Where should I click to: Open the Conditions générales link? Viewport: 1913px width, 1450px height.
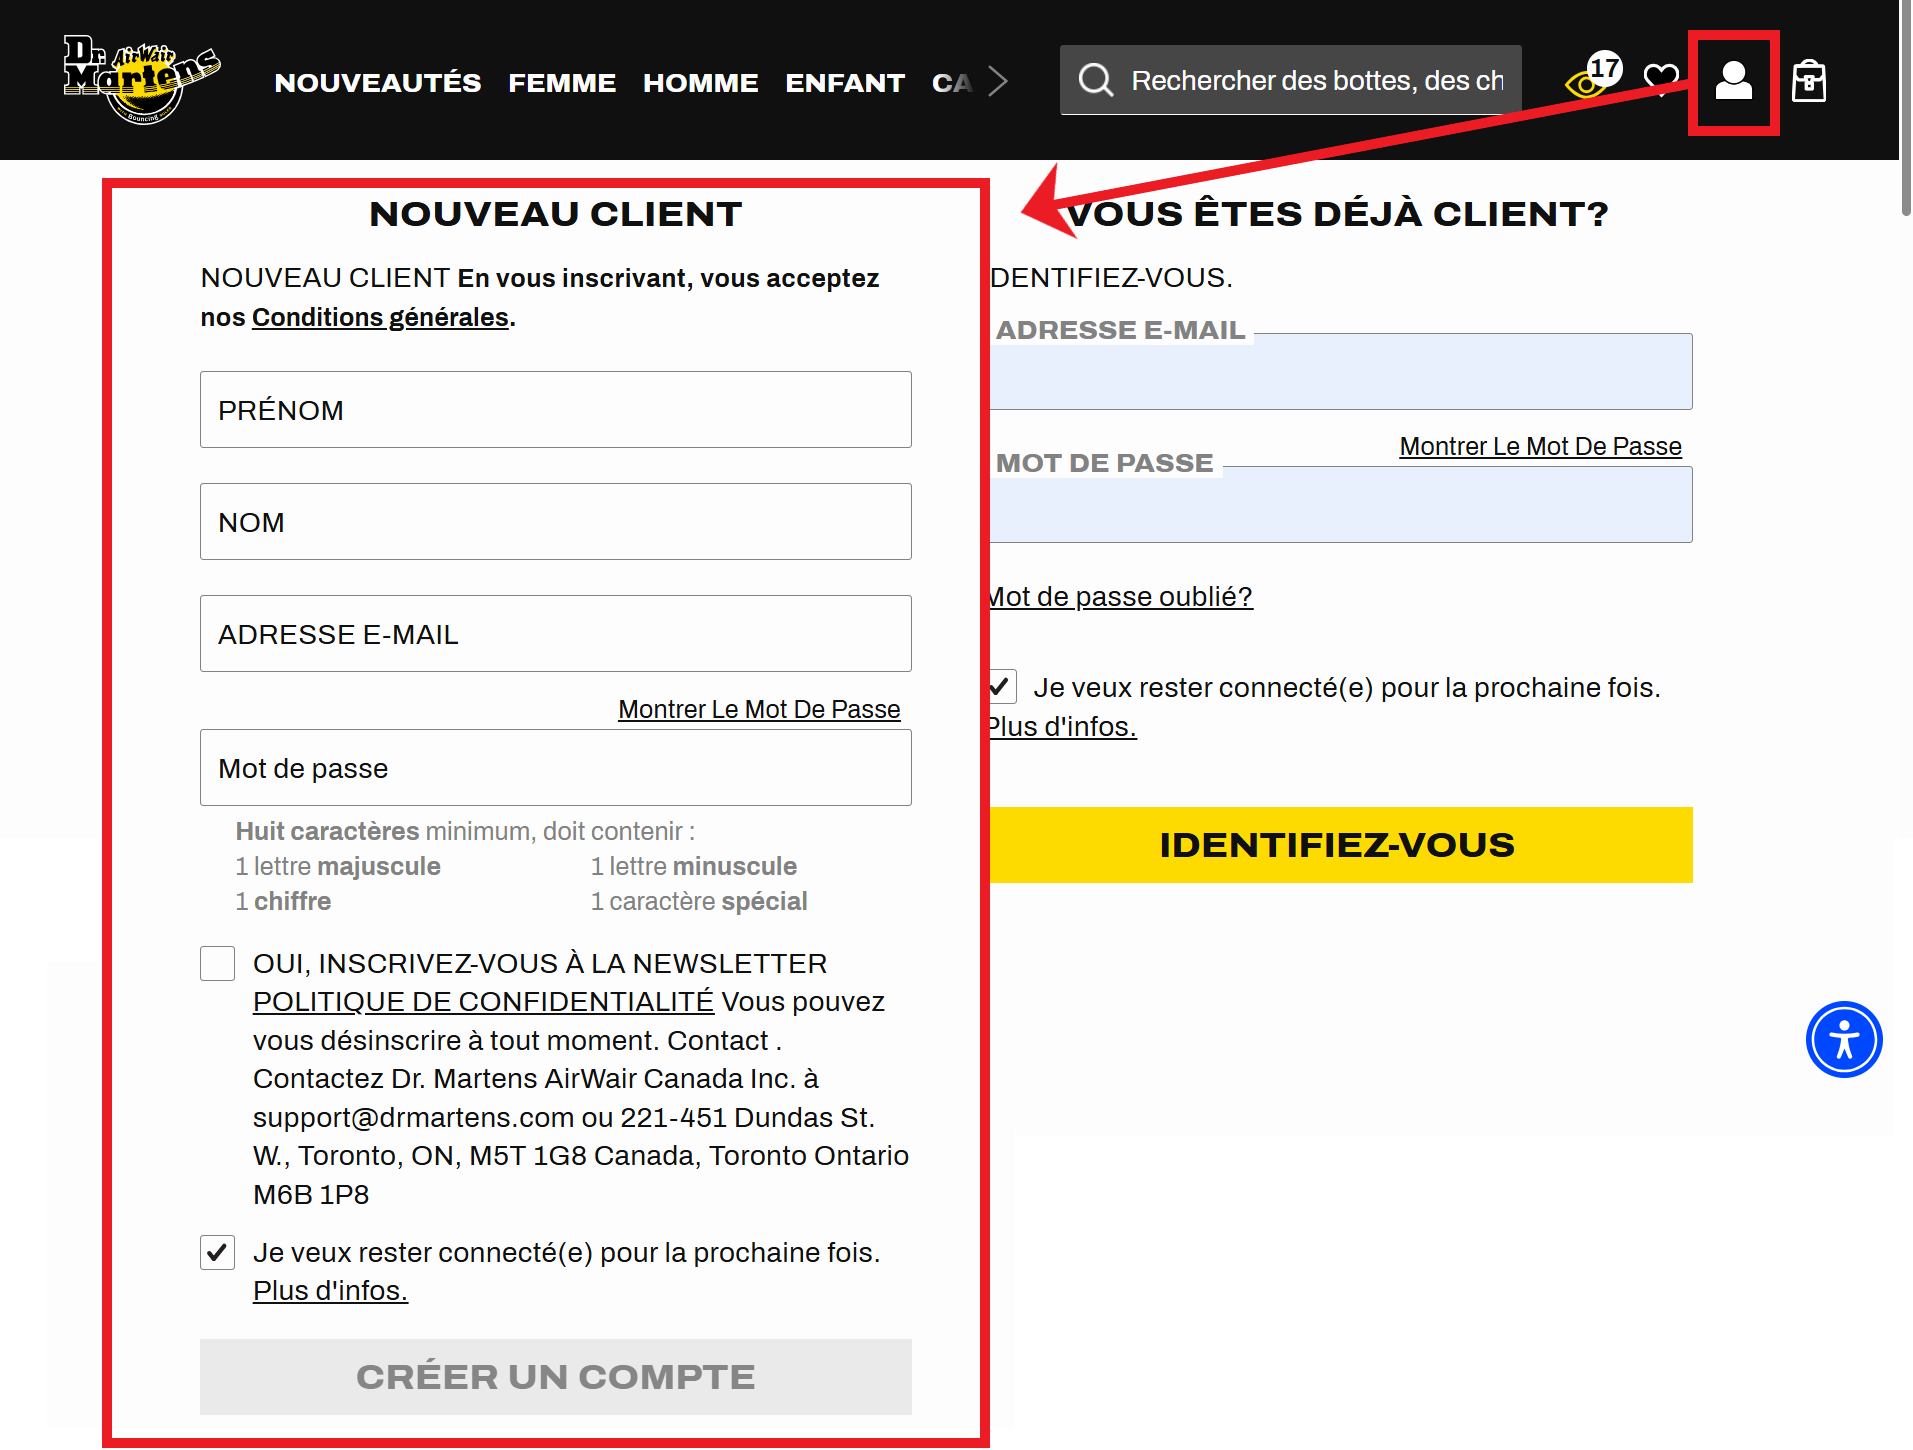(379, 317)
